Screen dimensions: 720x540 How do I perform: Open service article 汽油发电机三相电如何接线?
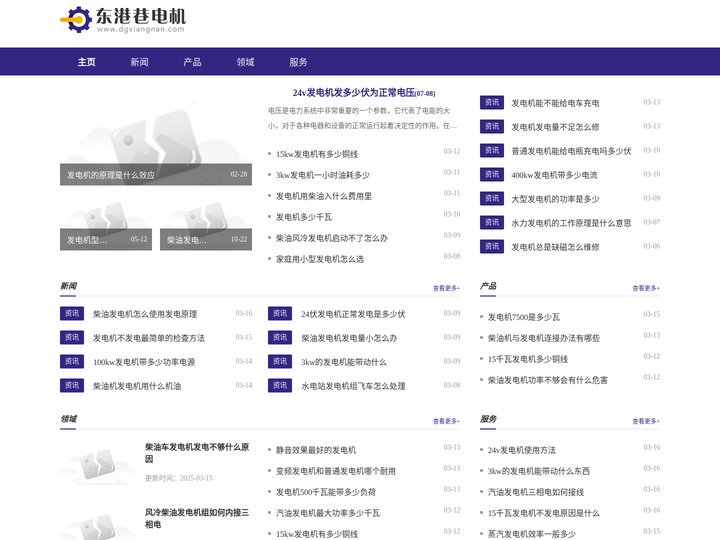point(535,492)
